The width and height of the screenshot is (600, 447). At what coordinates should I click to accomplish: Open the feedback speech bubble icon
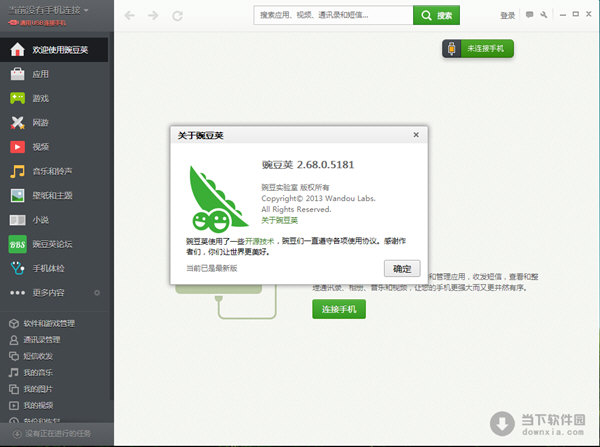click(x=530, y=15)
